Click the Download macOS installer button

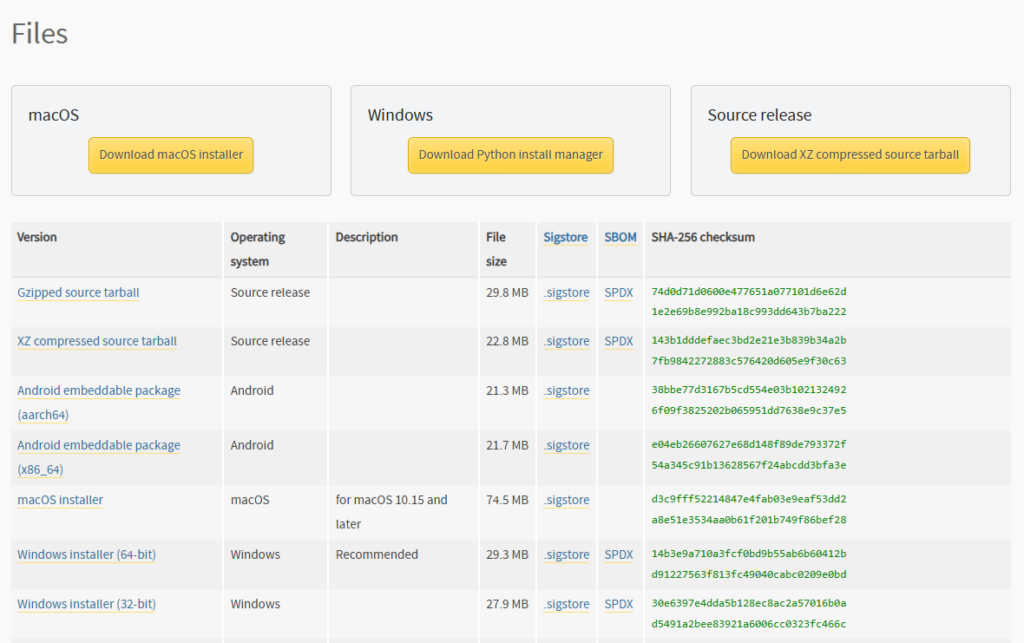[171, 155]
